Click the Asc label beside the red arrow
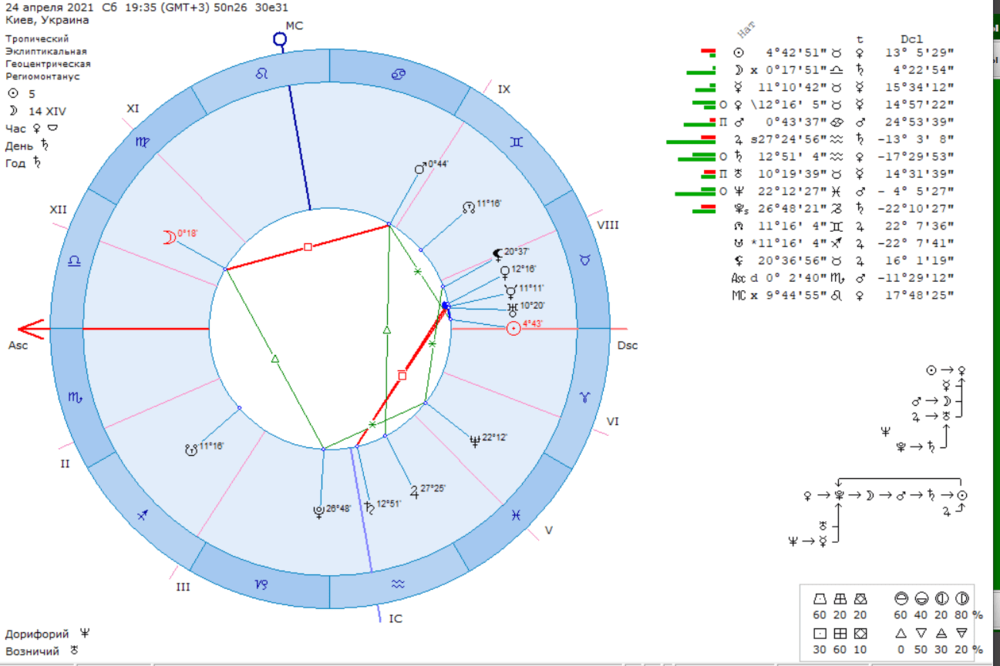The image size is (1000, 666). point(18,345)
